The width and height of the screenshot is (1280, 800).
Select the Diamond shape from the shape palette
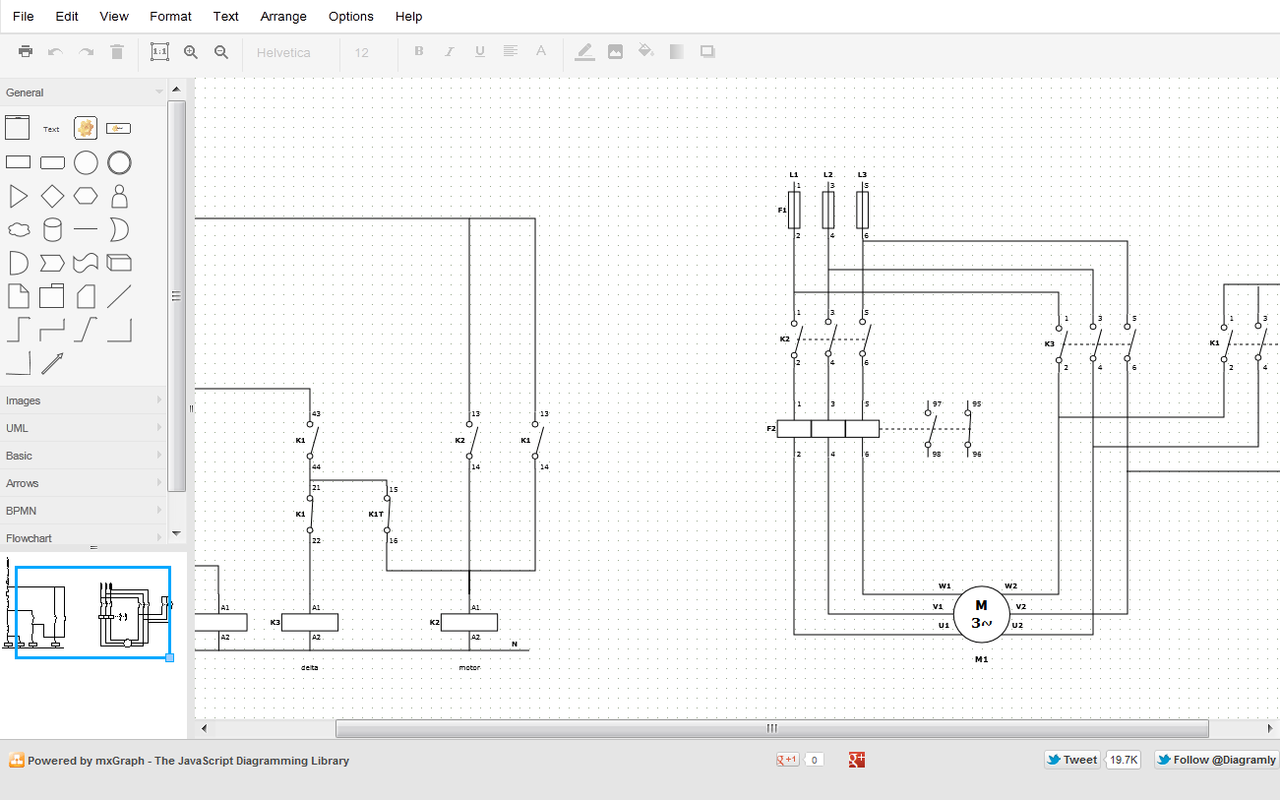point(52,196)
